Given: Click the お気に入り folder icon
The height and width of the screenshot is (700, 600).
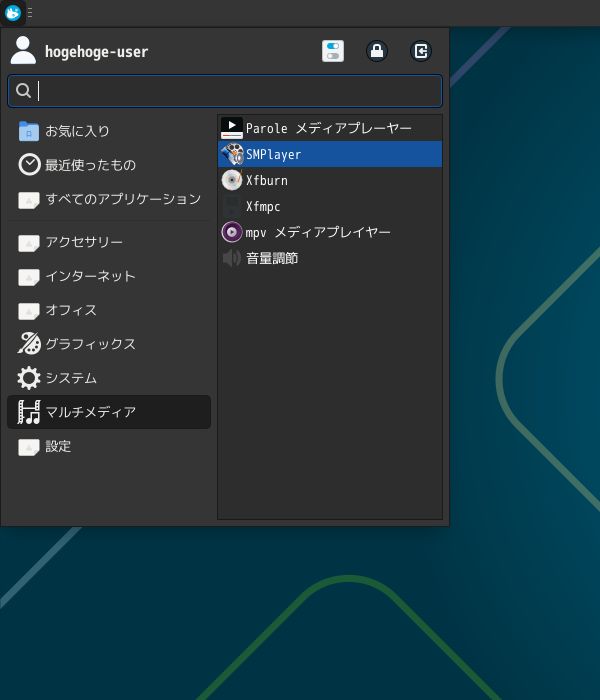Looking at the screenshot, I should (29, 131).
